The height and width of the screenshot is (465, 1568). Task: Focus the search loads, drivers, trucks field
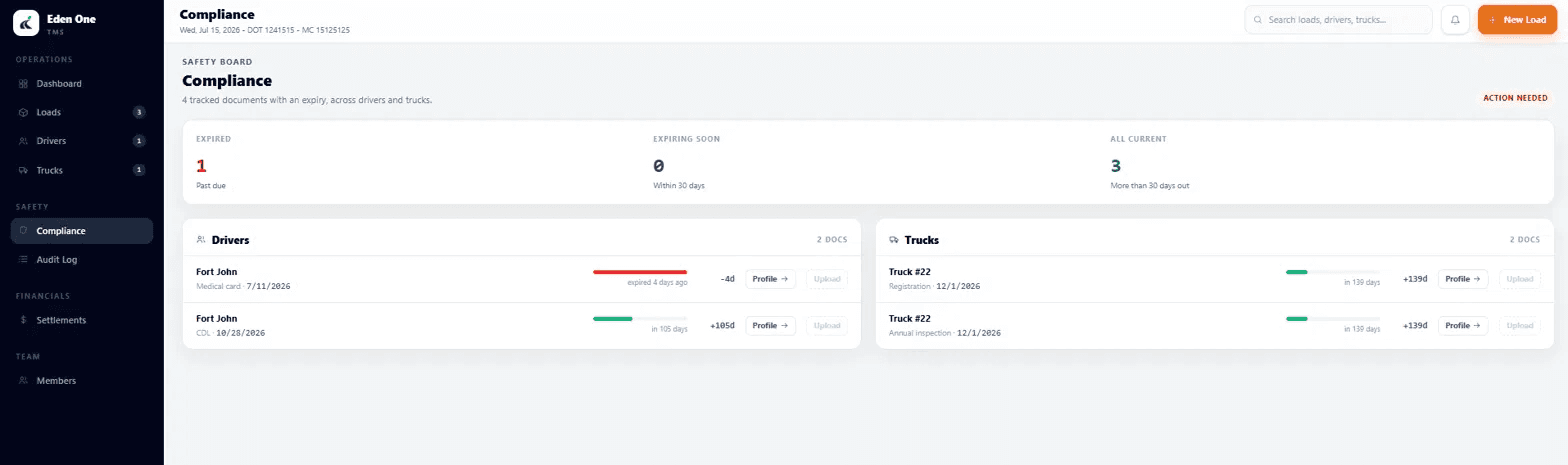click(x=1338, y=20)
